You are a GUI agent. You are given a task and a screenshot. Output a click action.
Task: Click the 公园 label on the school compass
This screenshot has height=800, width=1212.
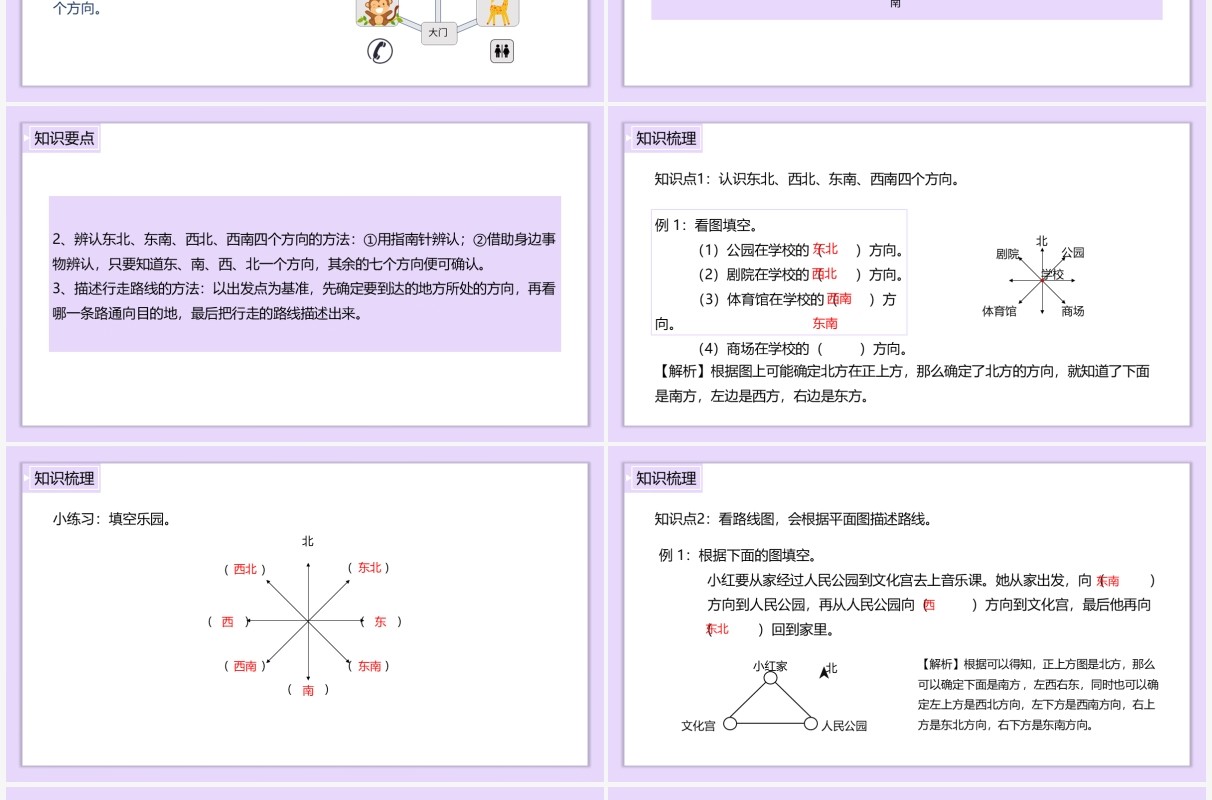tap(1073, 253)
